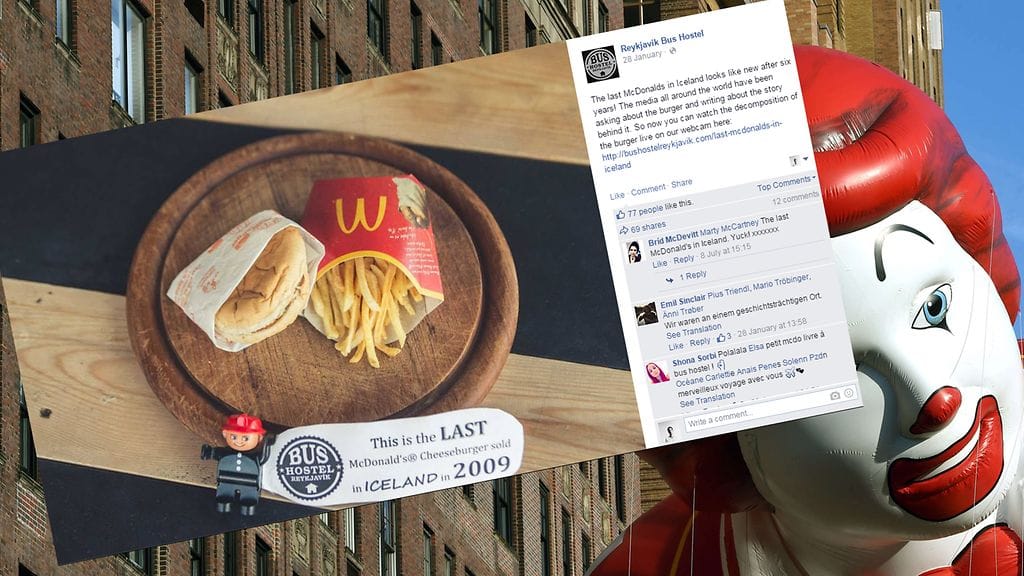Click Shona Sorbi's pink avatar
The width and height of the screenshot is (1024, 576).
pyautogui.click(x=657, y=373)
